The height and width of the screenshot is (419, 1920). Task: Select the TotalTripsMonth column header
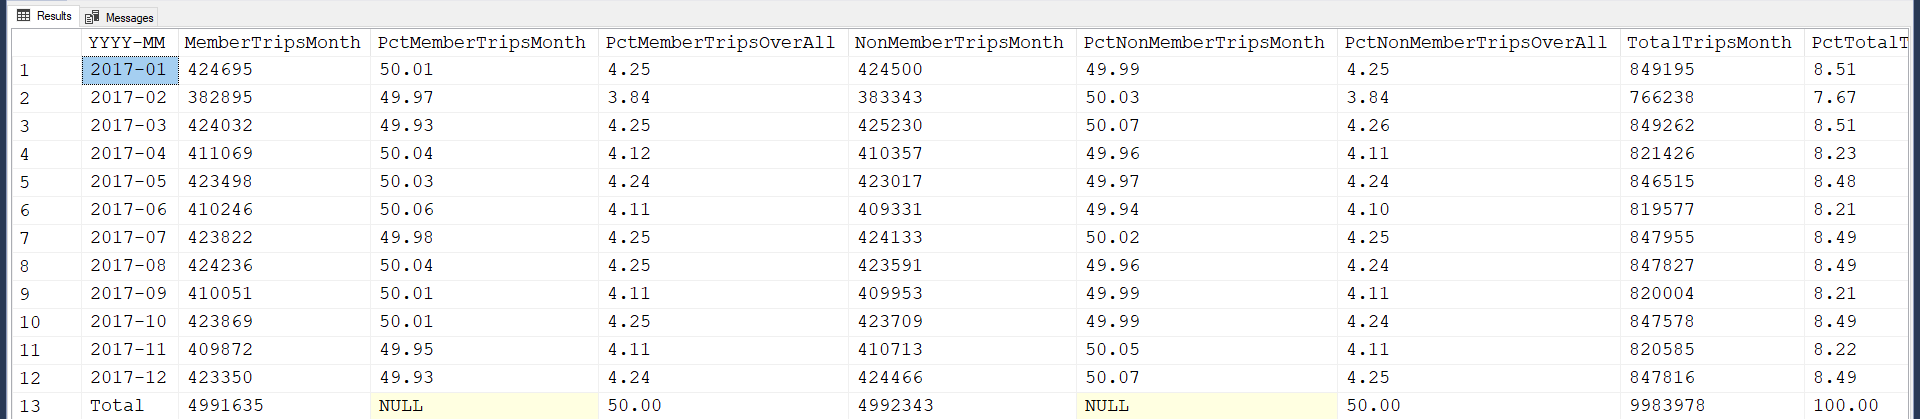(x=1709, y=42)
